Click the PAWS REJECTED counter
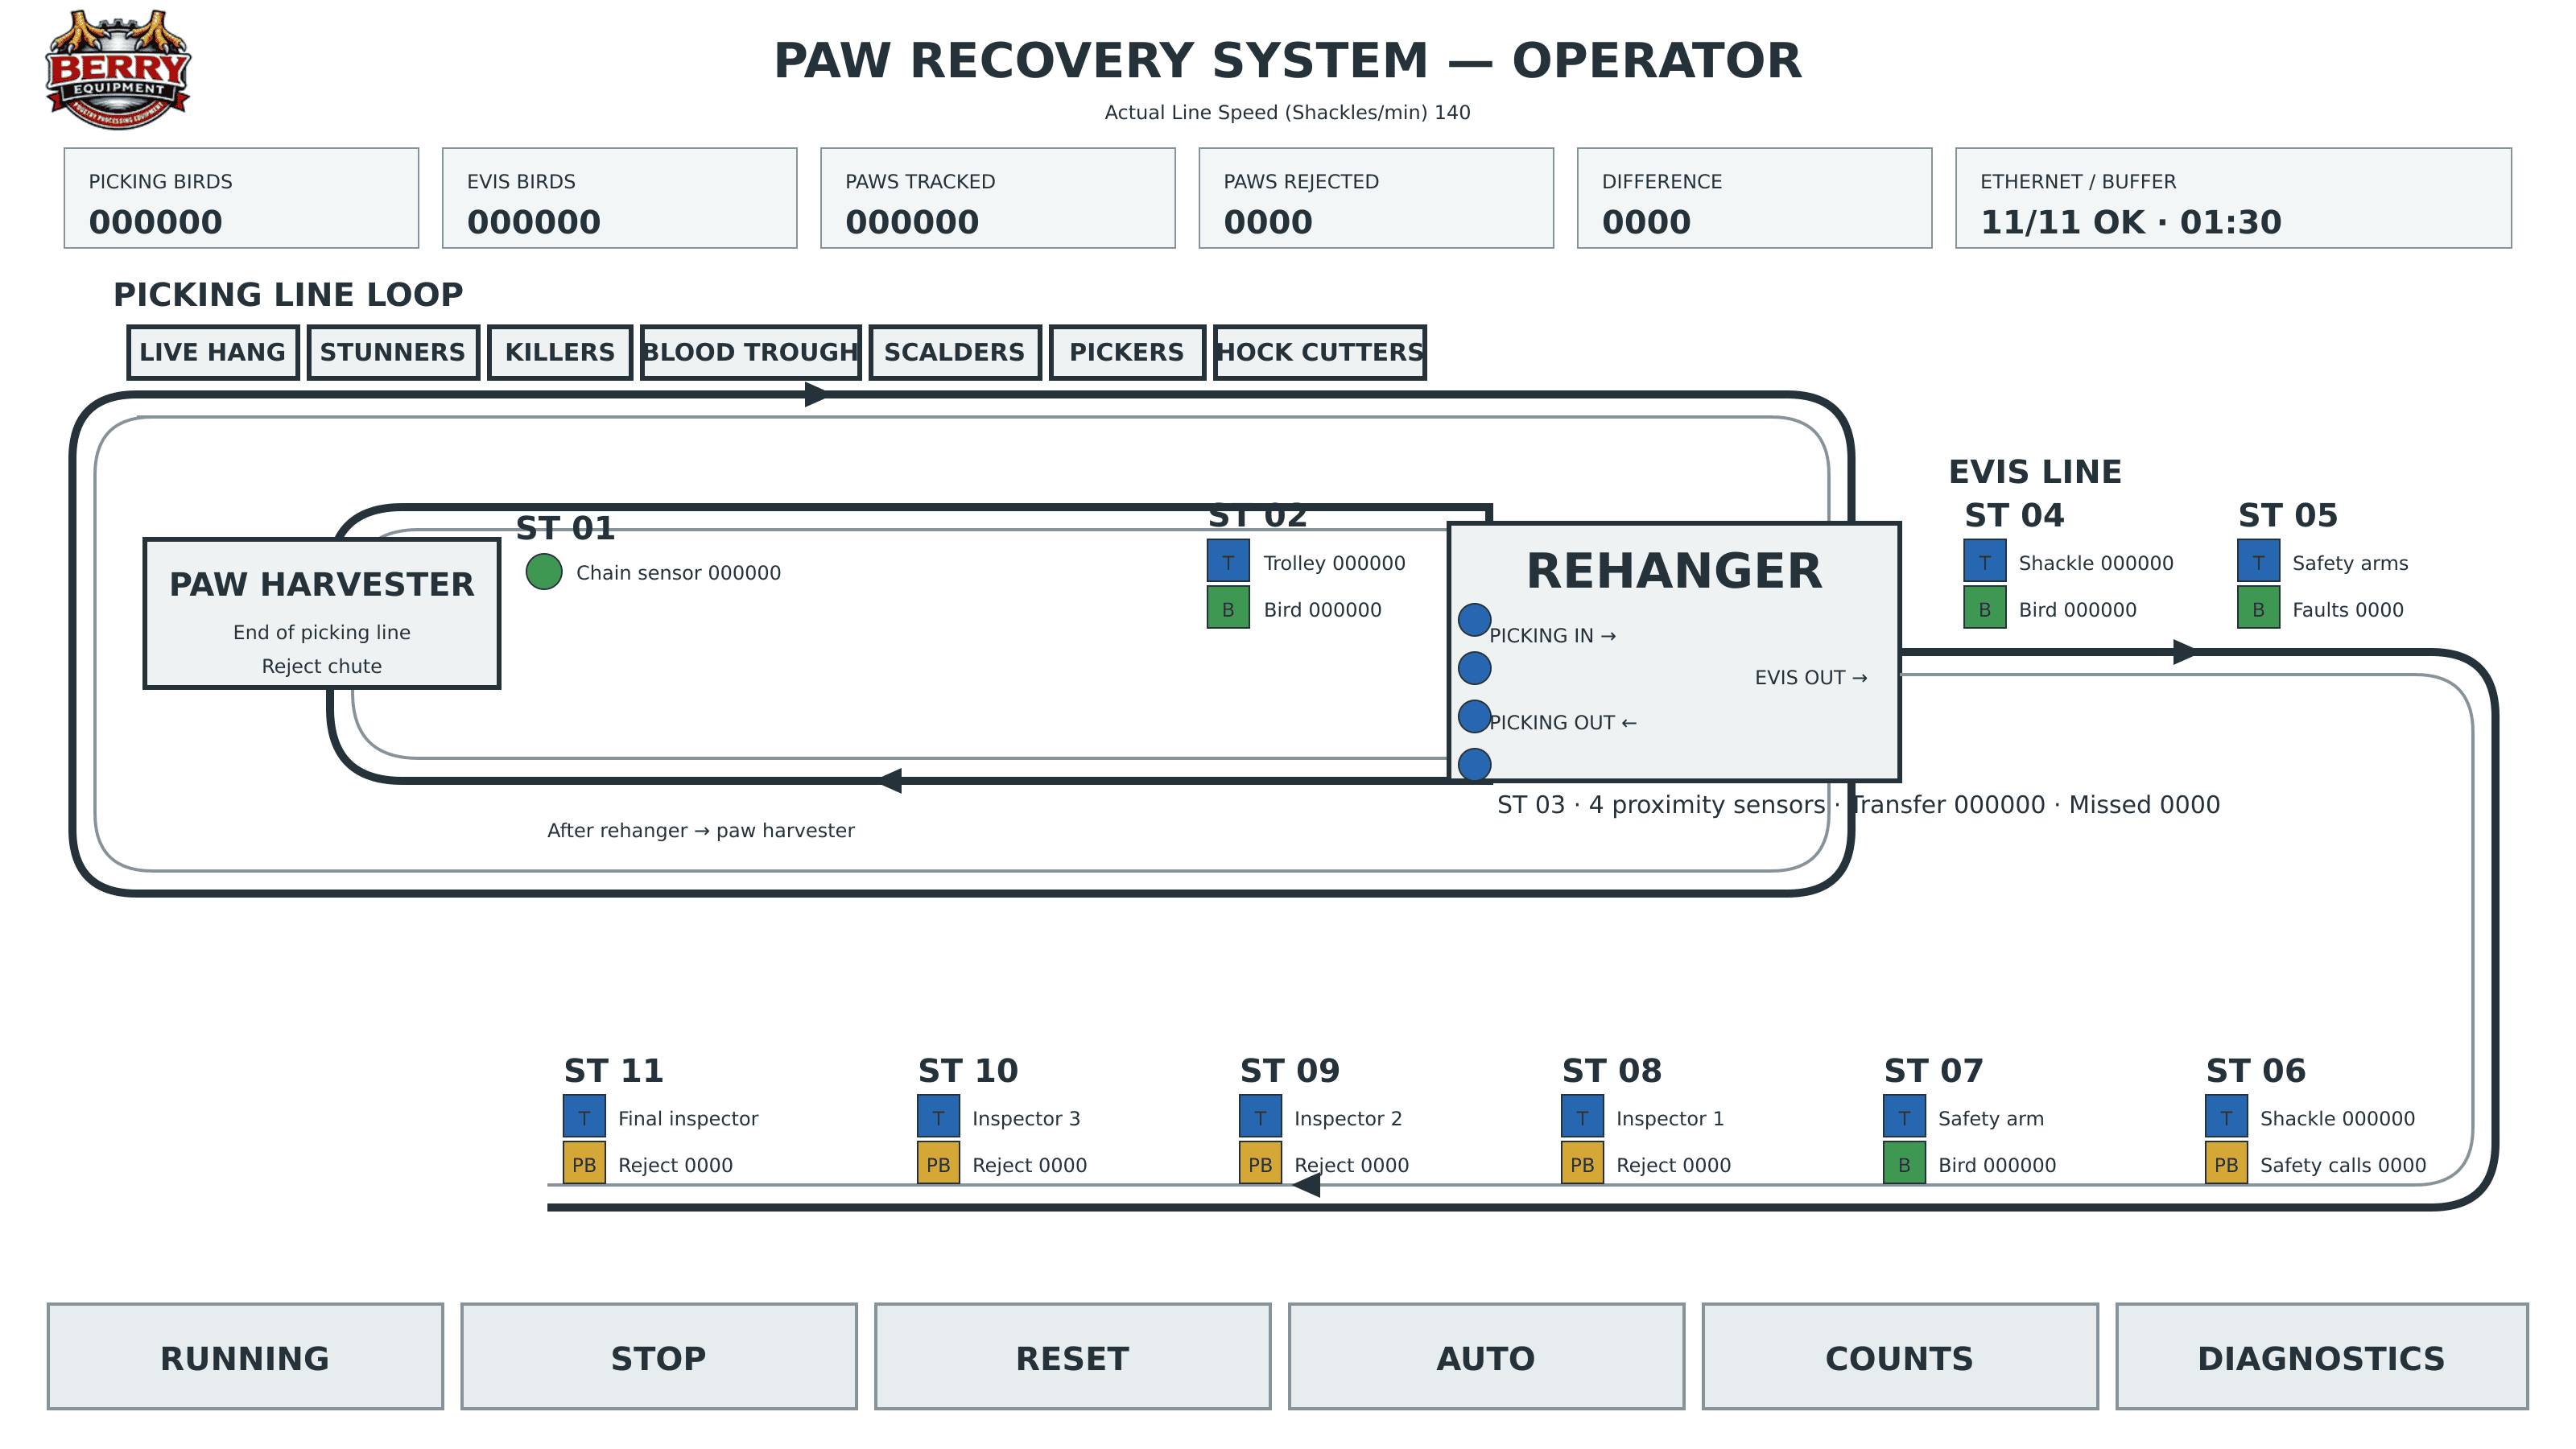The height and width of the screenshot is (1449, 2576). click(1376, 198)
